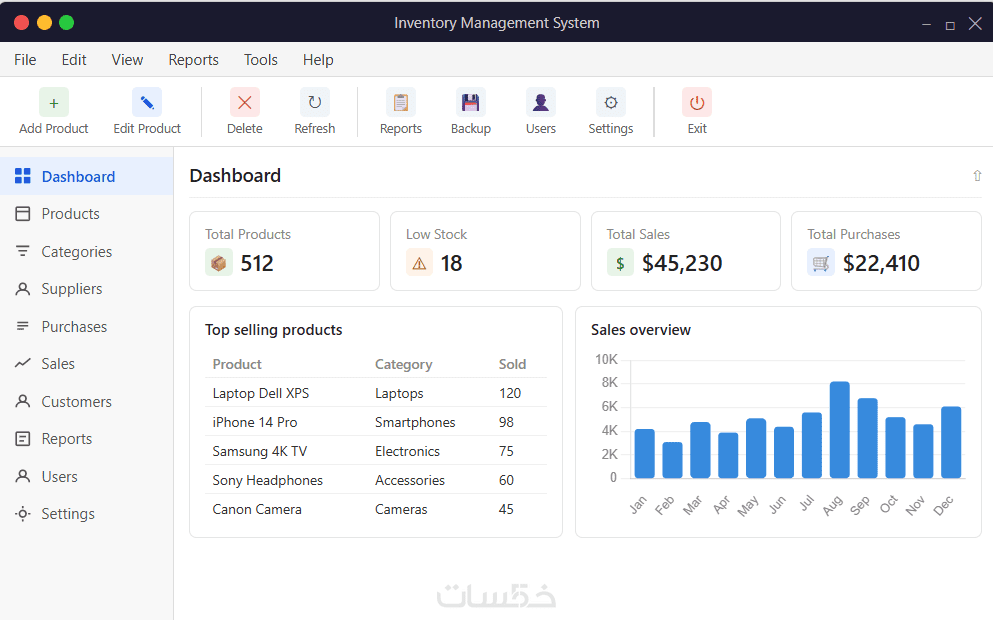The width and height of the screenshot is (993, 620).
Task: Click the Low Stock summary card
Action: [485, 251]
